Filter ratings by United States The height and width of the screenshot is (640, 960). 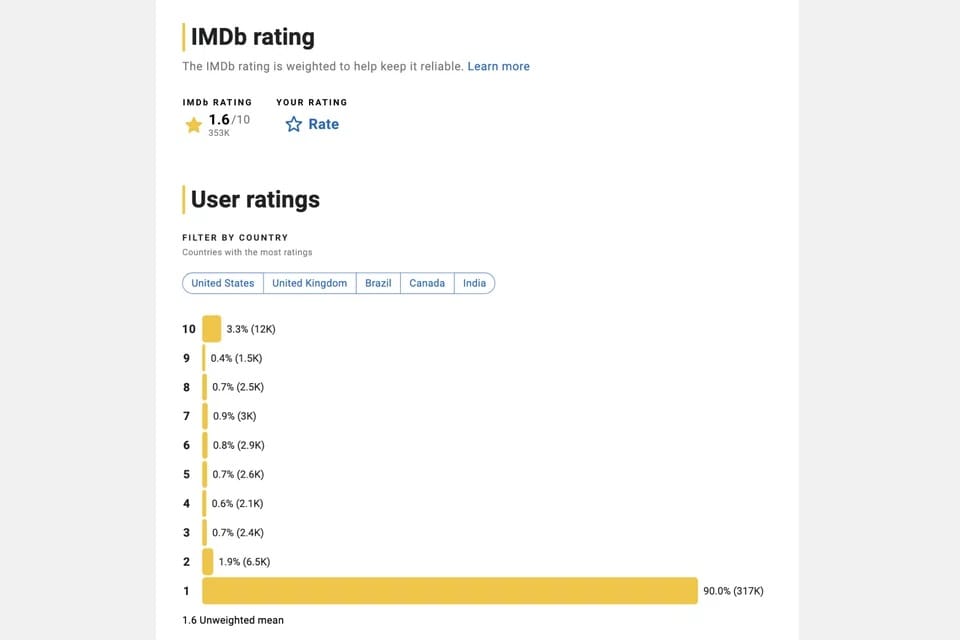[223, 283]
